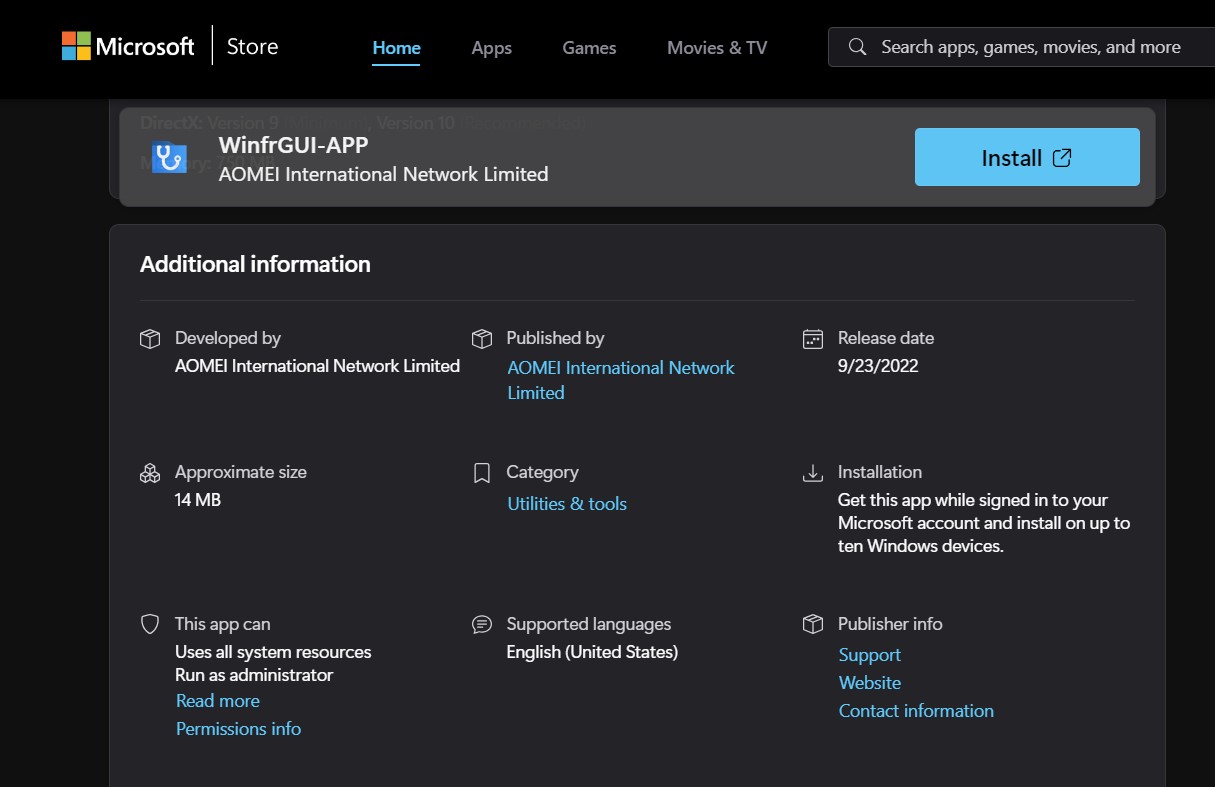Click the AOMEI publisher name under WinfrGUI-APP title
The image size is (1215, 787).
pyautogui.click(x=384, y=174)
